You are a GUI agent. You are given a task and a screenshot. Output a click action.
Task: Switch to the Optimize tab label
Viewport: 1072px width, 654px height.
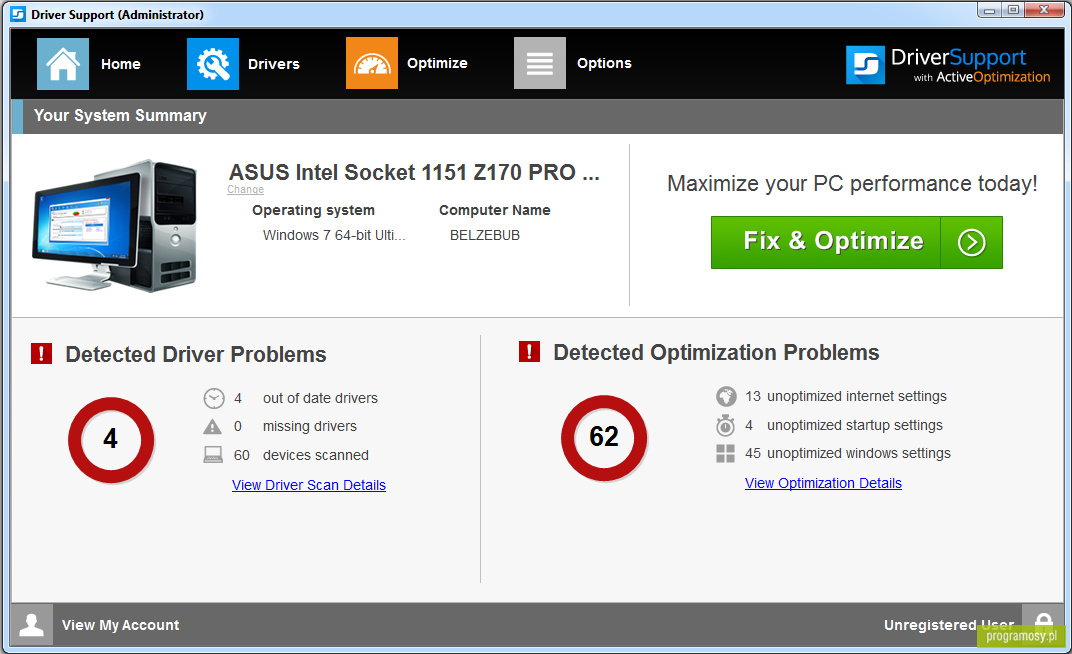438,64
